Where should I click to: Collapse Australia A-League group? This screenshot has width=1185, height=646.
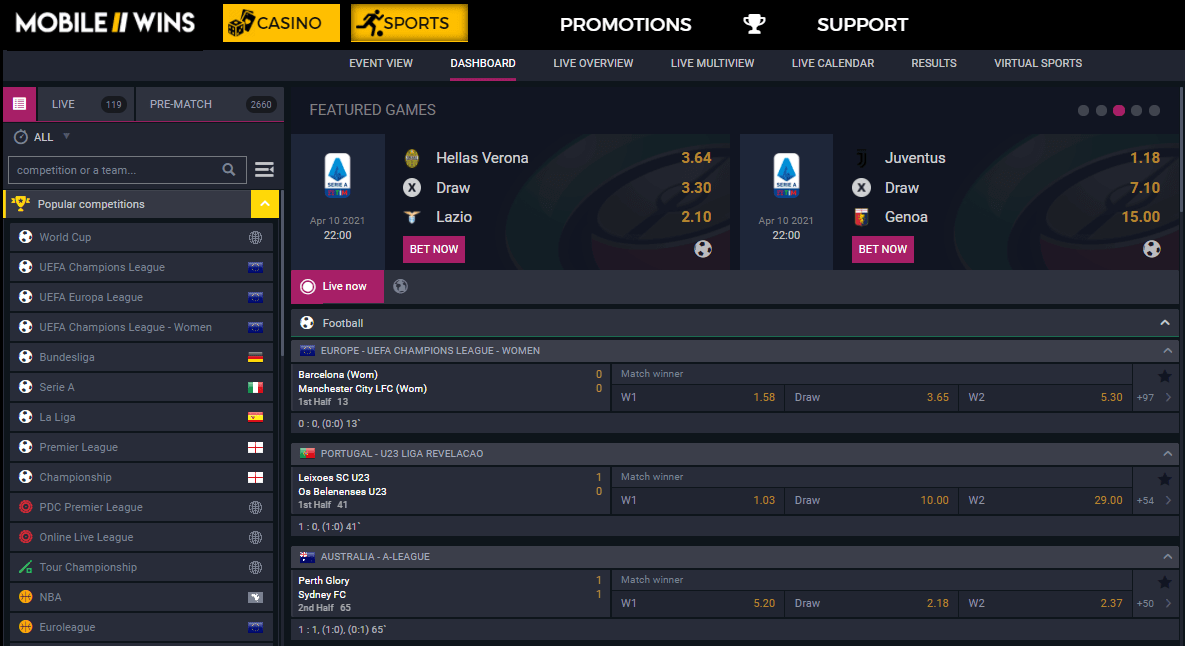coord(1168,557)
